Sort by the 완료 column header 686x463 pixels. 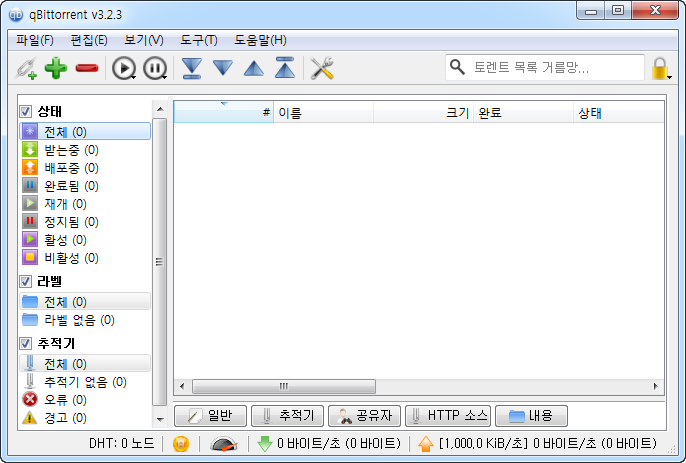(523, 113)
